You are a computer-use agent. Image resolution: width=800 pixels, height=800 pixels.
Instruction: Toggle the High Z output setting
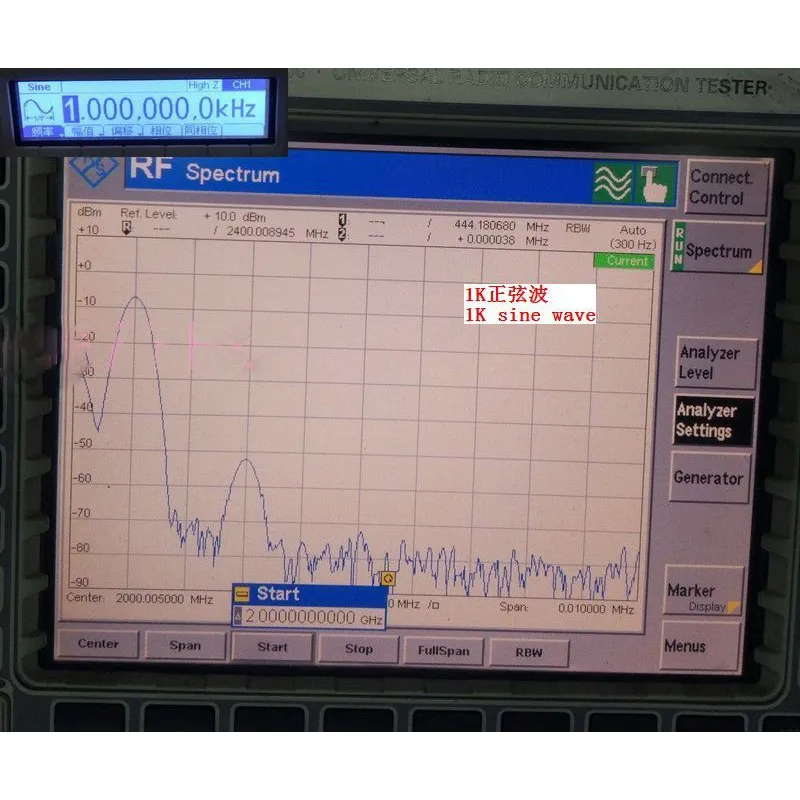(203, 85)
